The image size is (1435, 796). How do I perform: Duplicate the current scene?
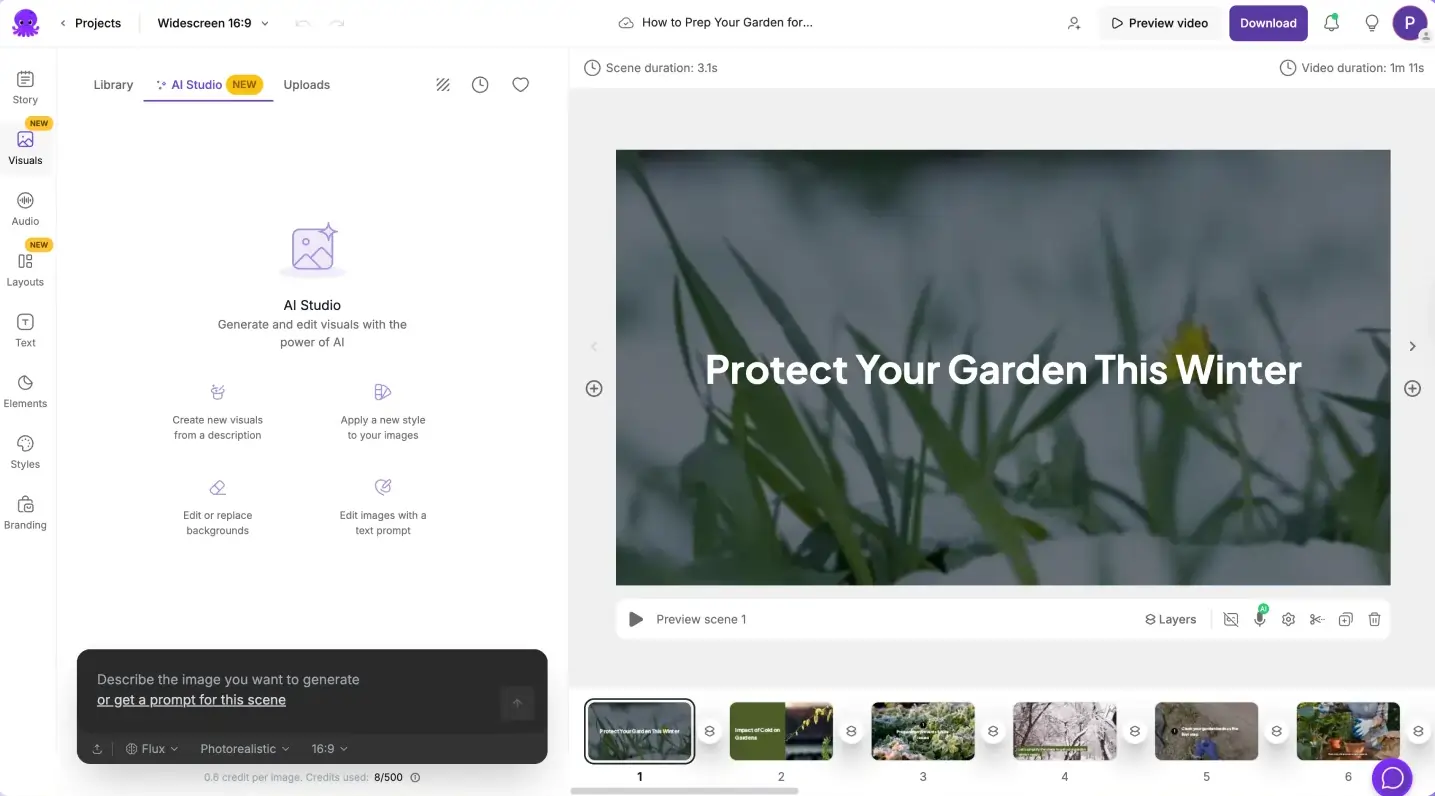coord(1346,619)
